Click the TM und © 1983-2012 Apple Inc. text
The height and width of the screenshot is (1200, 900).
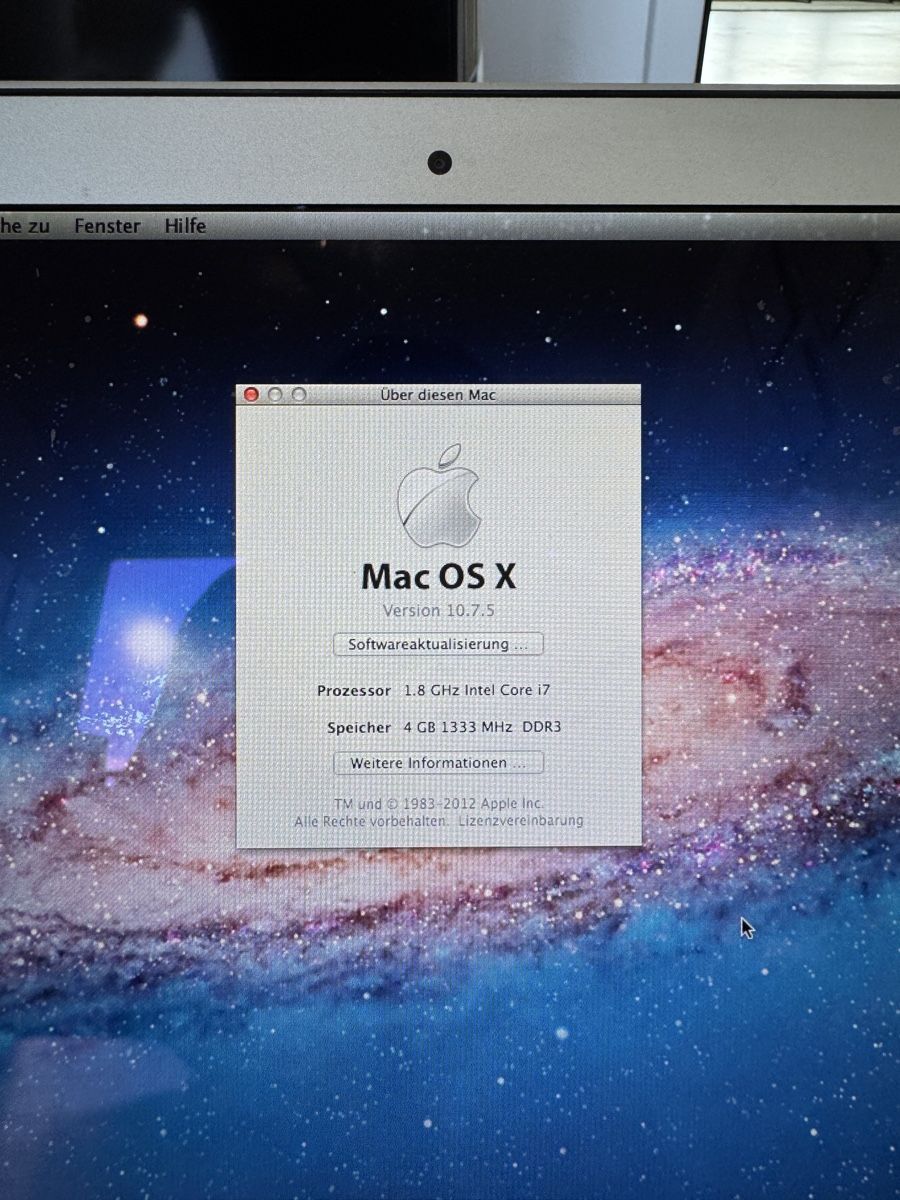click(439, 804)
